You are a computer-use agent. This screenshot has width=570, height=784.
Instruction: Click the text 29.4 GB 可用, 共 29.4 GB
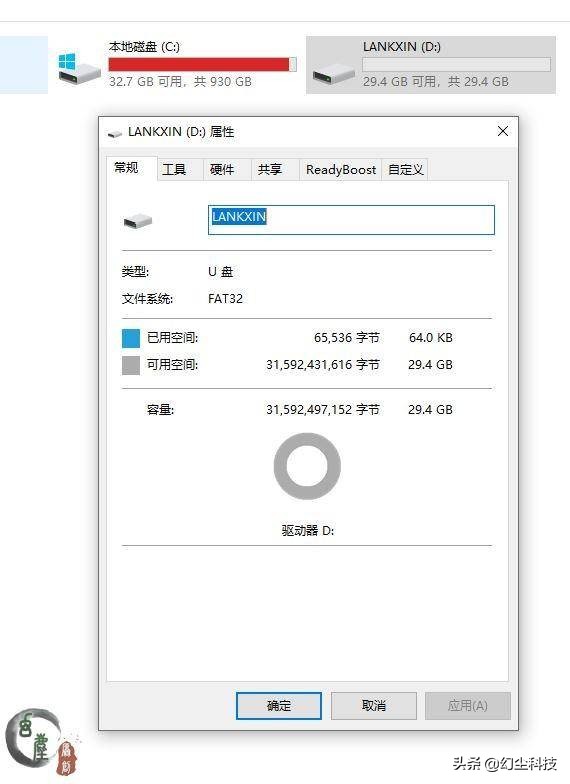[x=436, y=82]
